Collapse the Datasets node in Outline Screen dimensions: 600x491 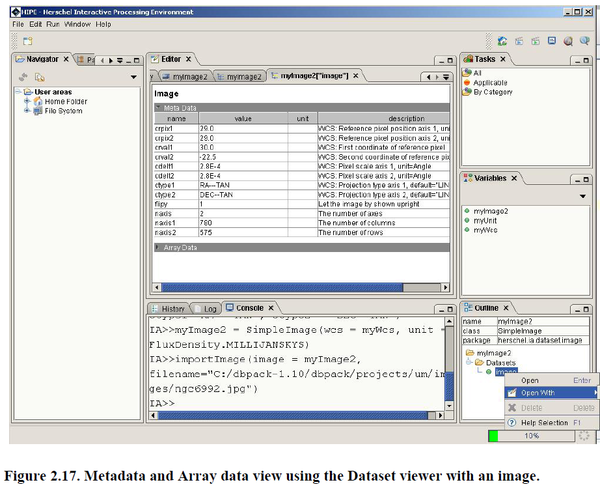tap(469, 362)
